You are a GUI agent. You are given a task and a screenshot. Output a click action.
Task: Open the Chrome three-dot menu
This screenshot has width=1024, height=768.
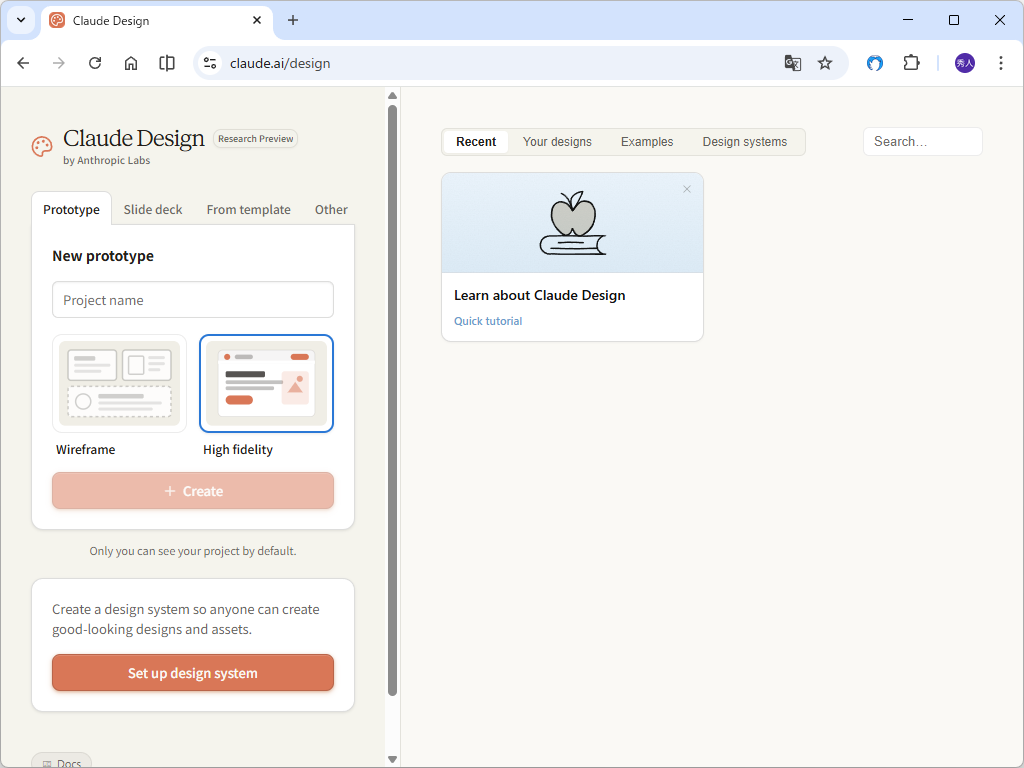pos(1001,63)
